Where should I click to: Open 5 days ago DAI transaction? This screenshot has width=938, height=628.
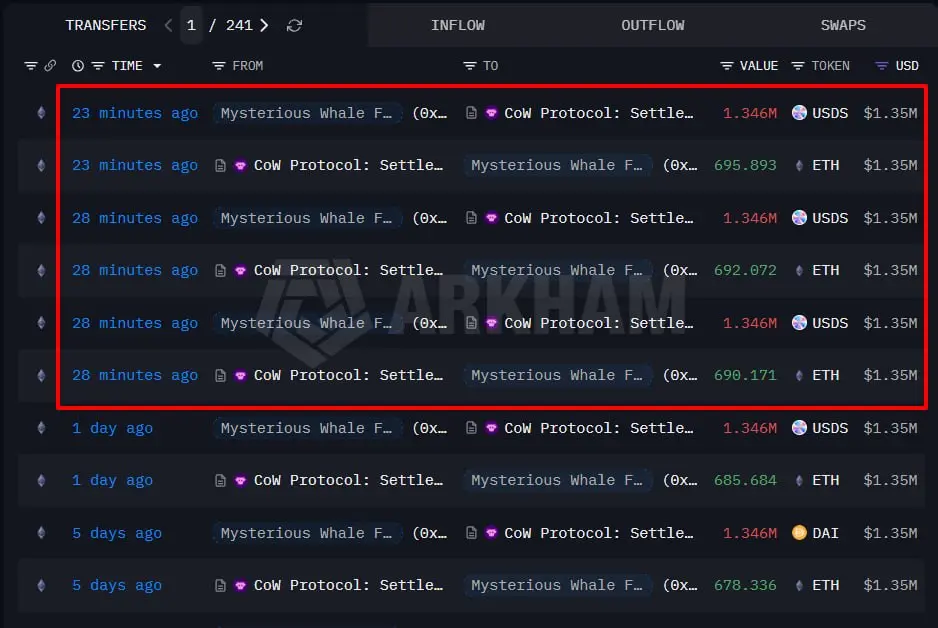click(117, 533)
